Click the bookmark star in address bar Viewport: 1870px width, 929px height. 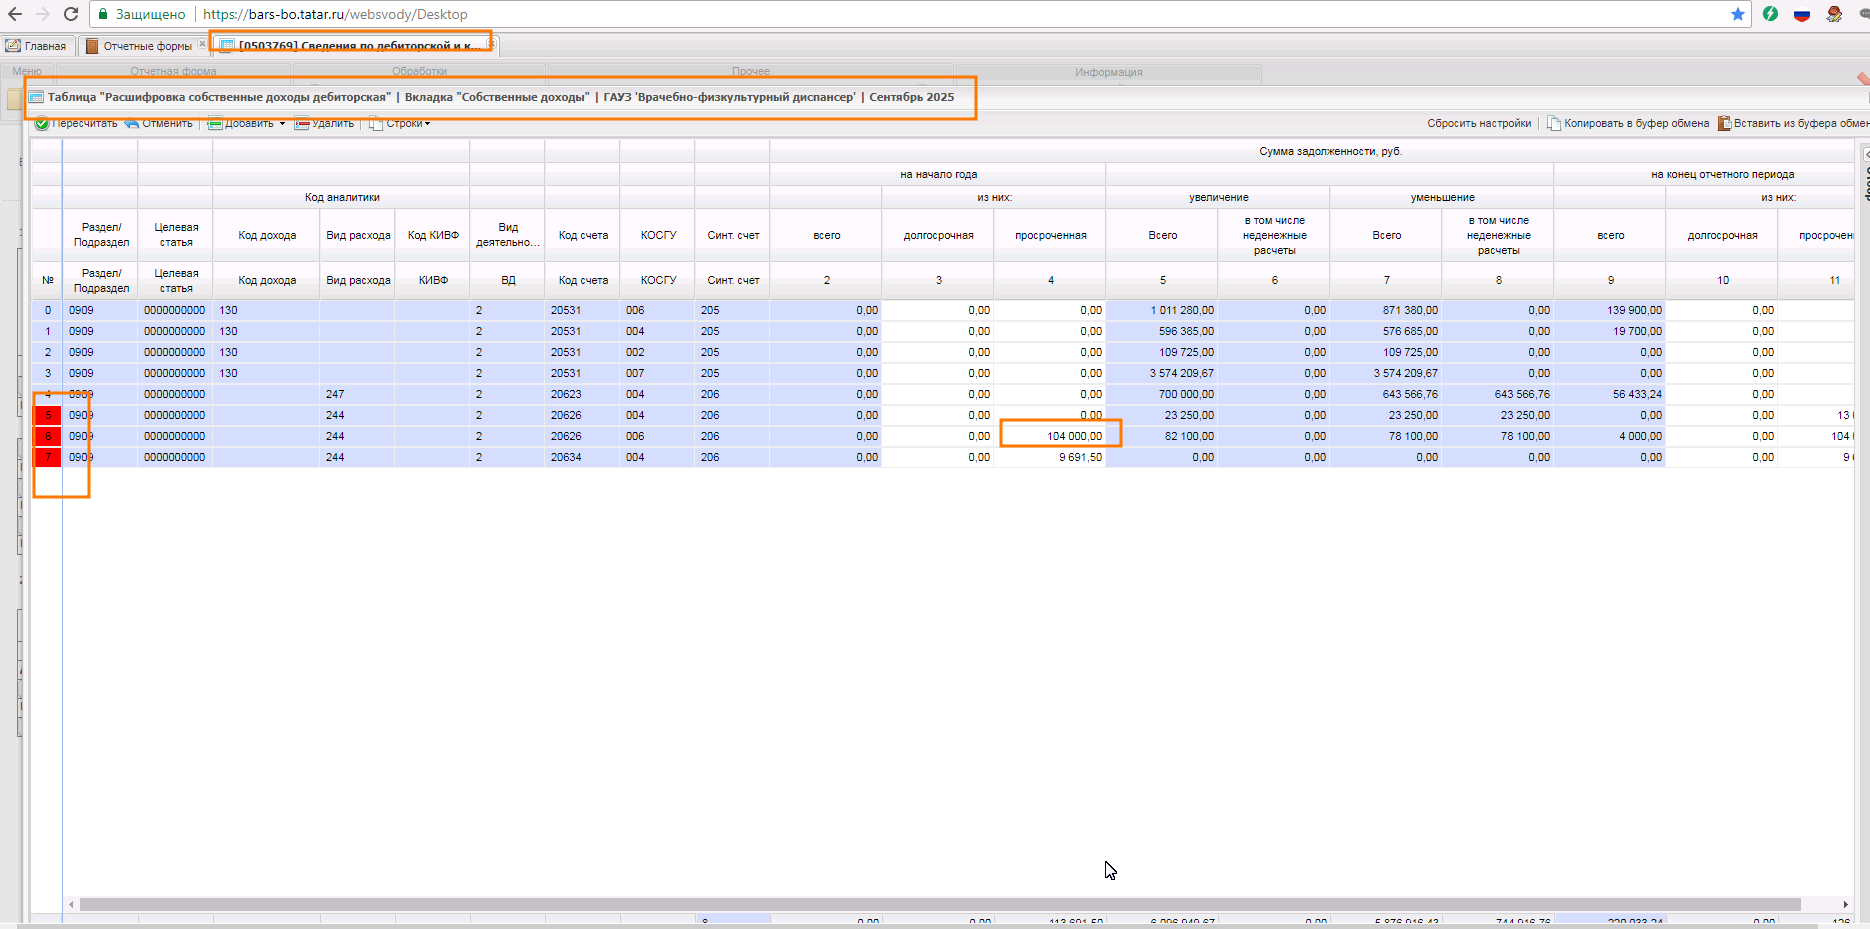[x=1738, y=14]
